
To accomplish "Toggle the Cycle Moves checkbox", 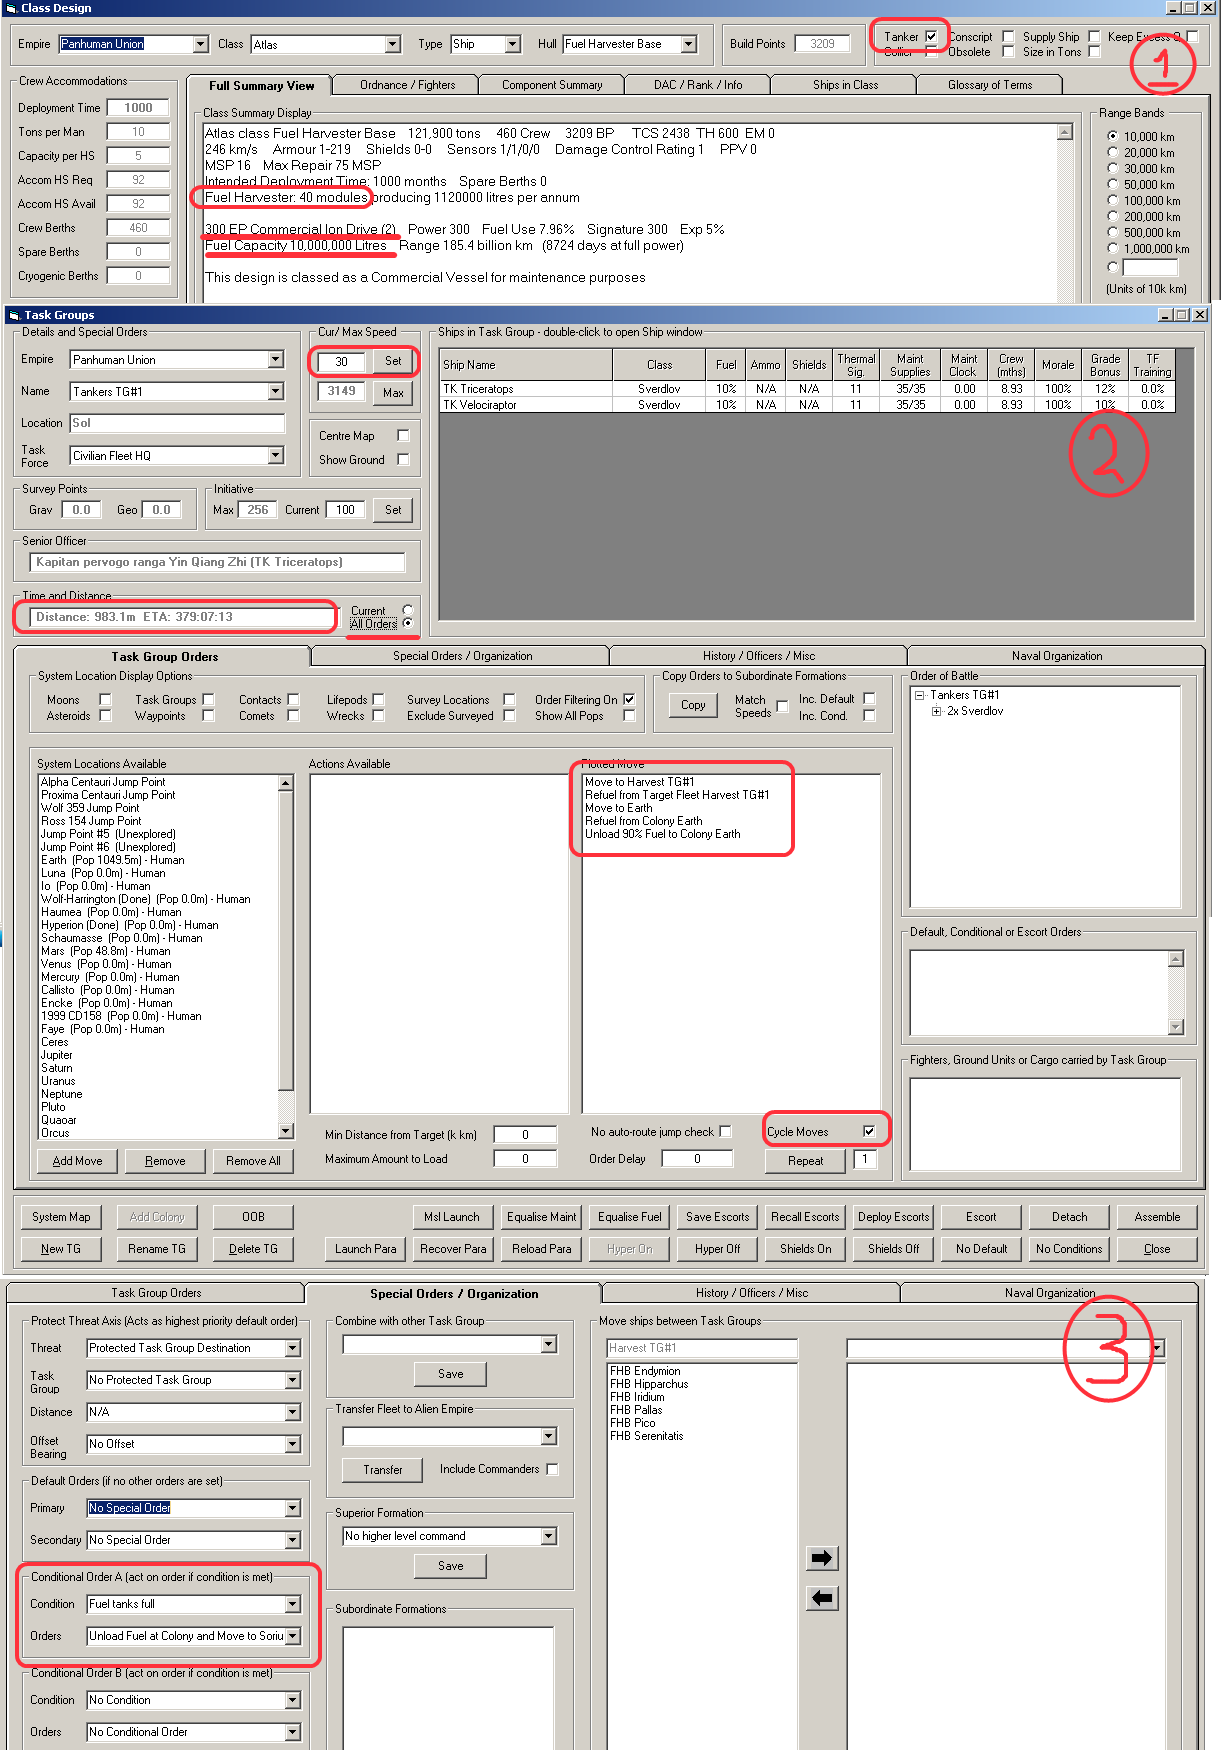I will (x=869, y=1131).
